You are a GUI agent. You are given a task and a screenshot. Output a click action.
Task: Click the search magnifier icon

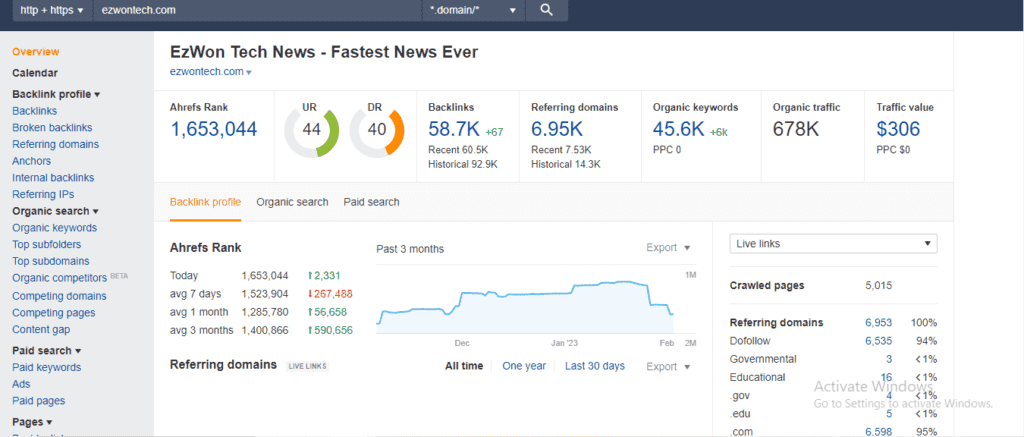click(547, 10)
